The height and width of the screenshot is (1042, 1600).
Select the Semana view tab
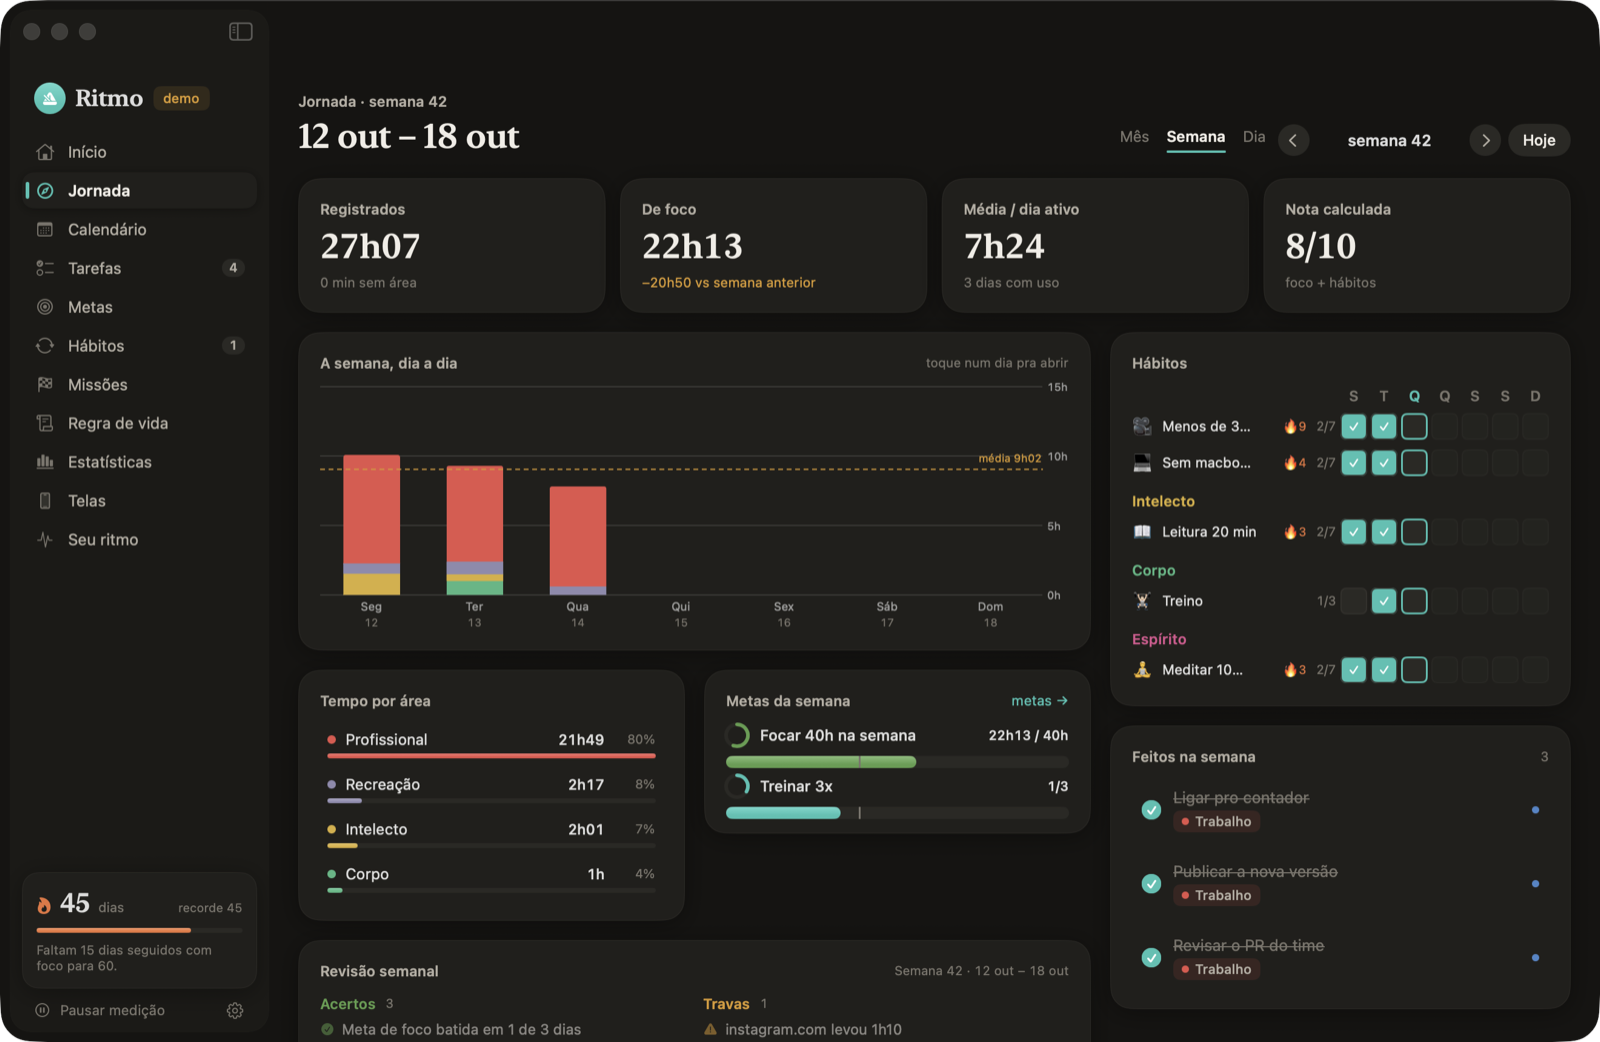(1196, 137)
